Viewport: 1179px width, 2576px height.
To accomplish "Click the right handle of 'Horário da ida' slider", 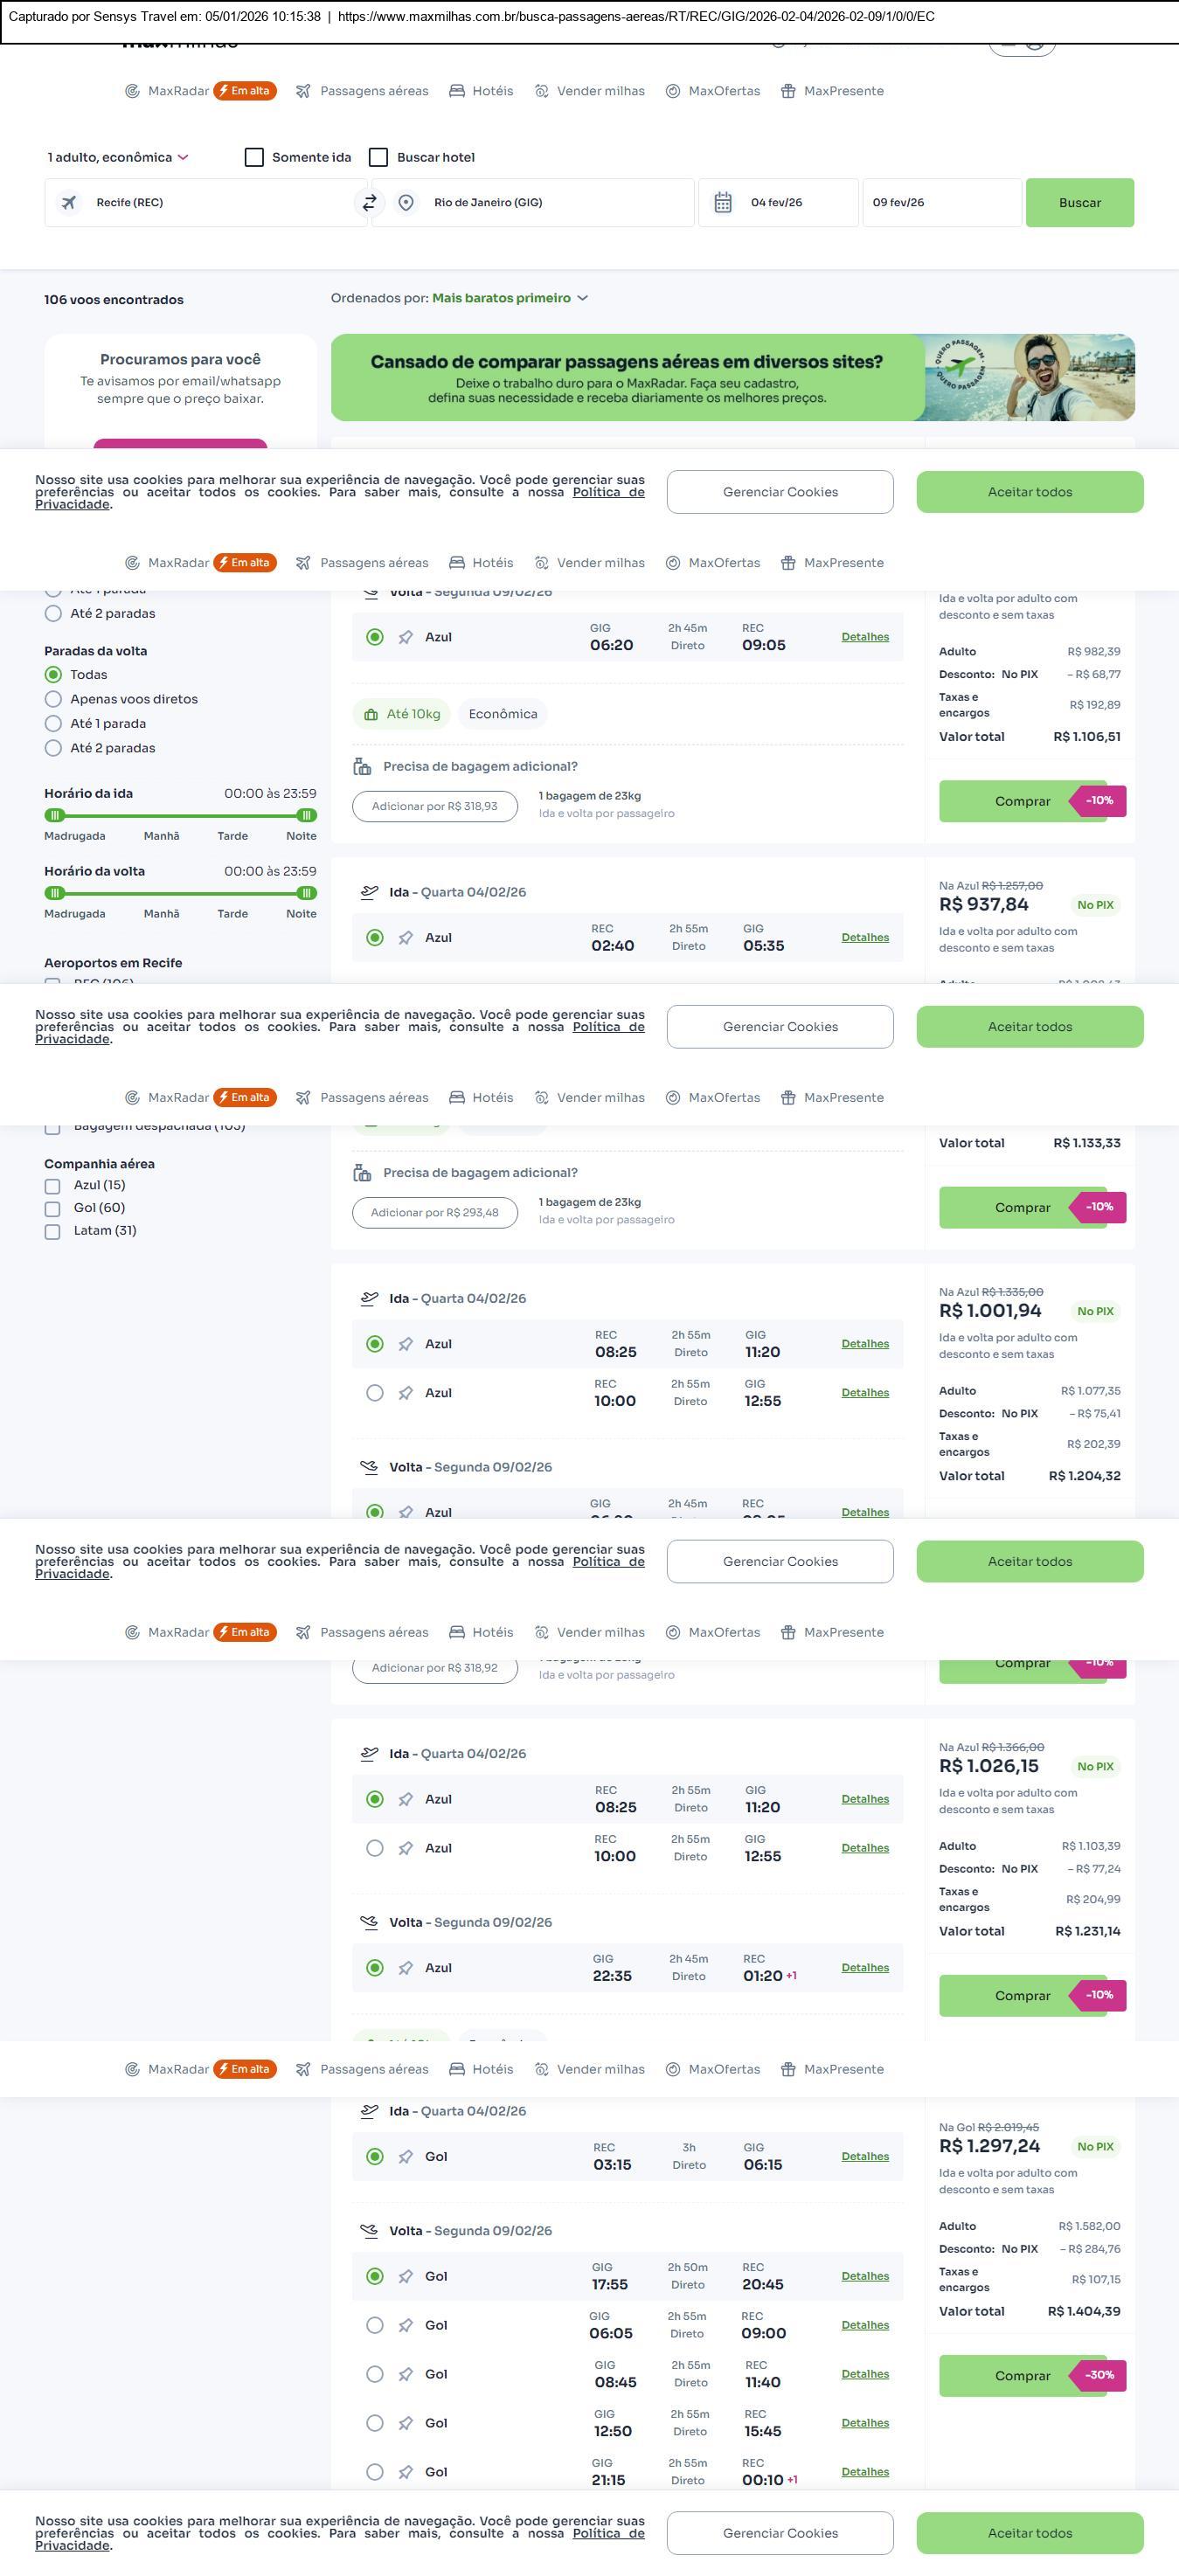I will 307,815.
